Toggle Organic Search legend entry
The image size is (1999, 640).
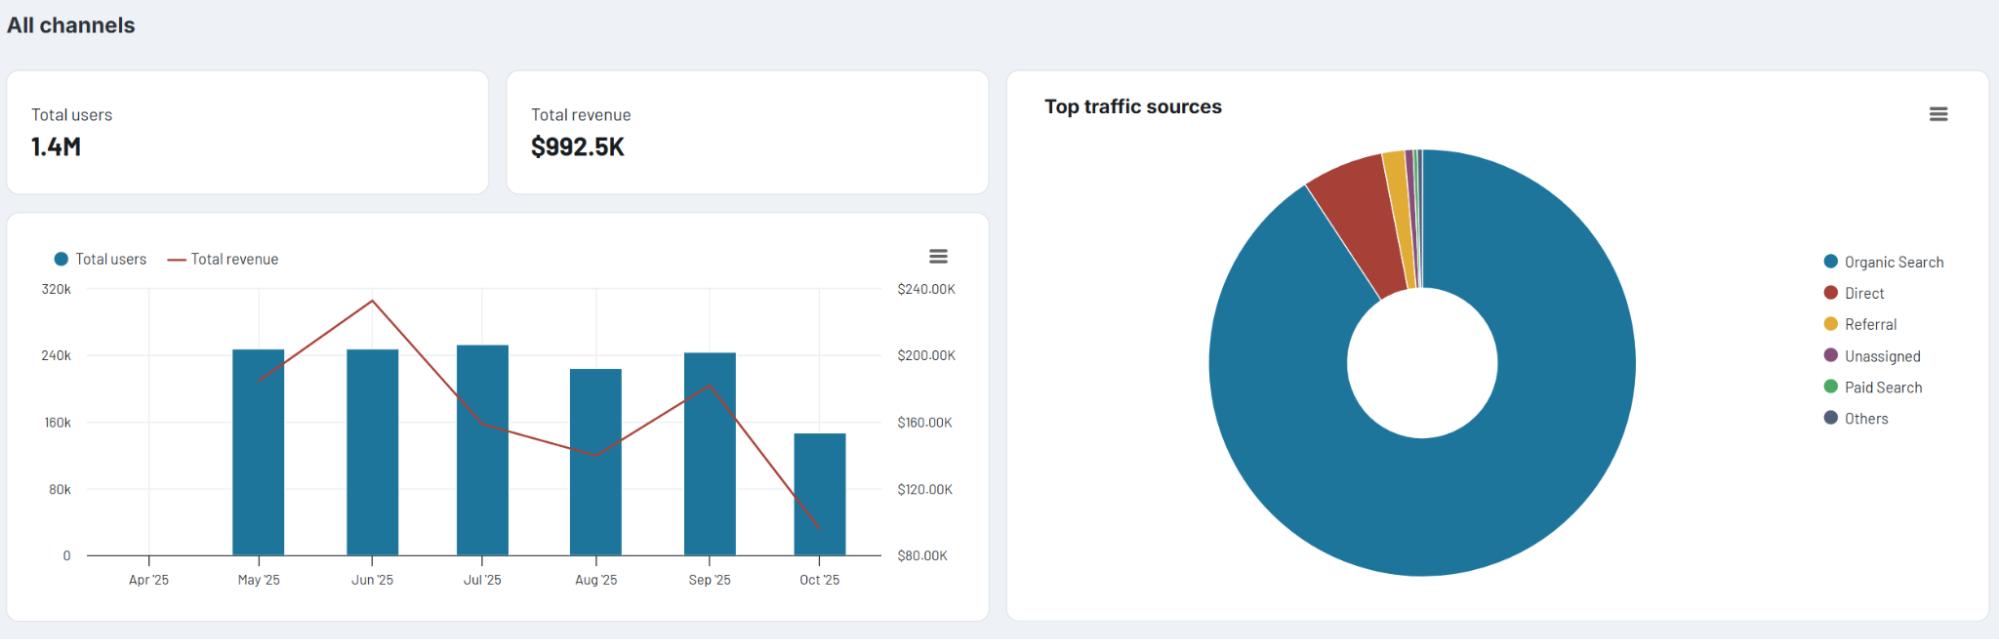[x=1884, y=262]
